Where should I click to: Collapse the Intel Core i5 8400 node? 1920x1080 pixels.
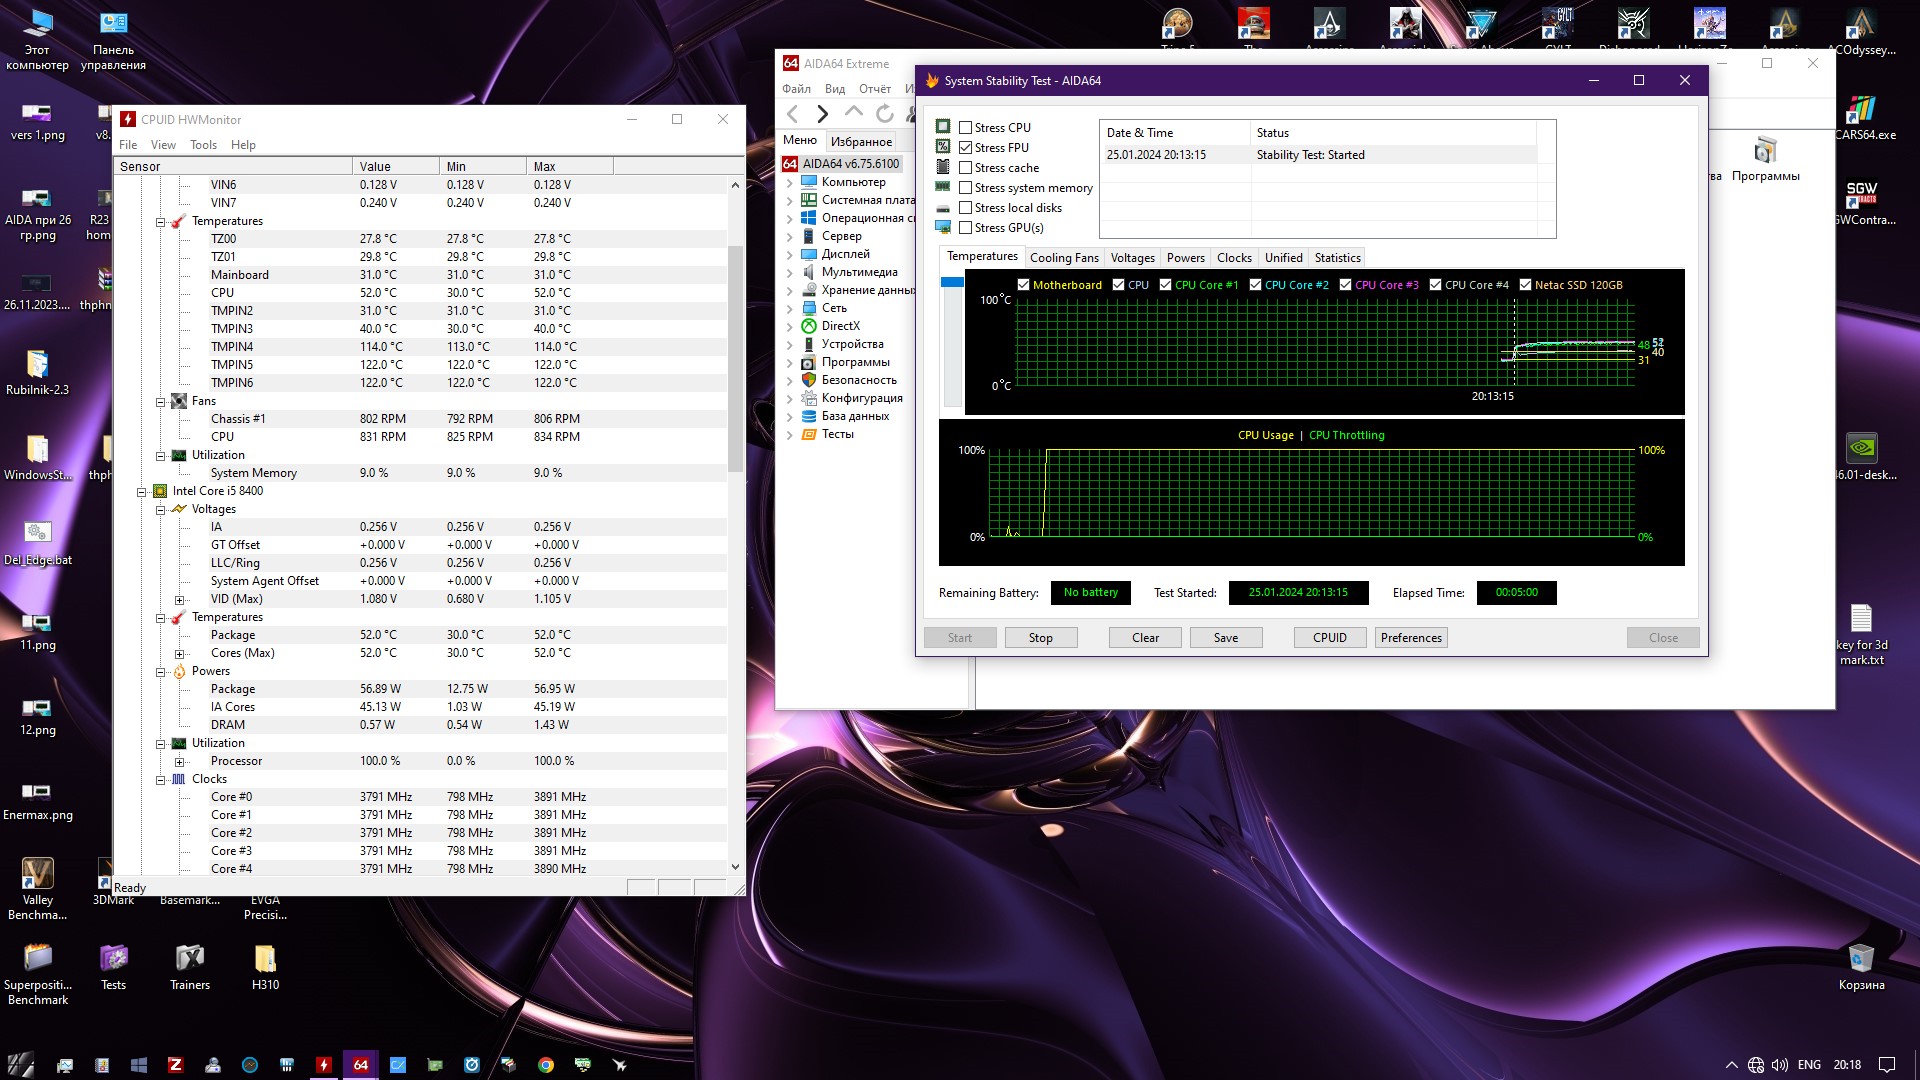(x=142, y=492)
